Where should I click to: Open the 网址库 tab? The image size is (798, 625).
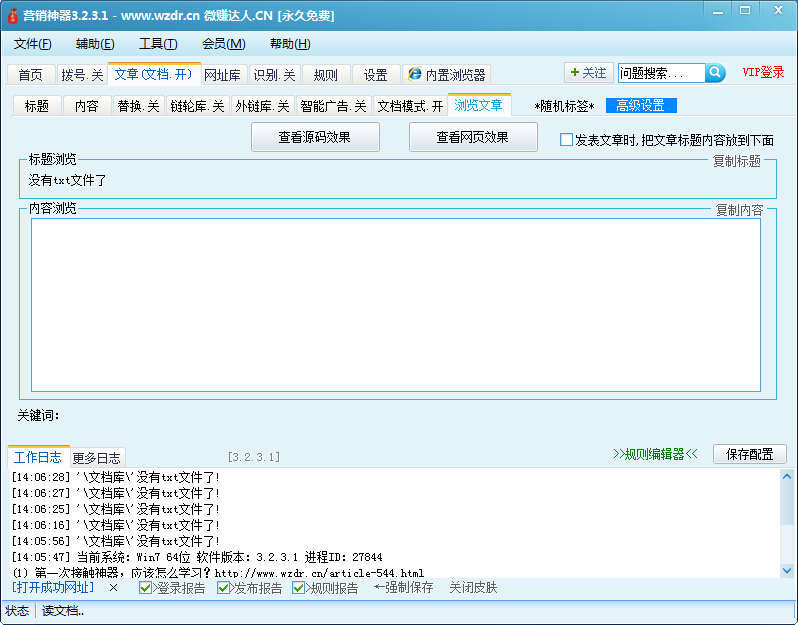pos(223,75)
